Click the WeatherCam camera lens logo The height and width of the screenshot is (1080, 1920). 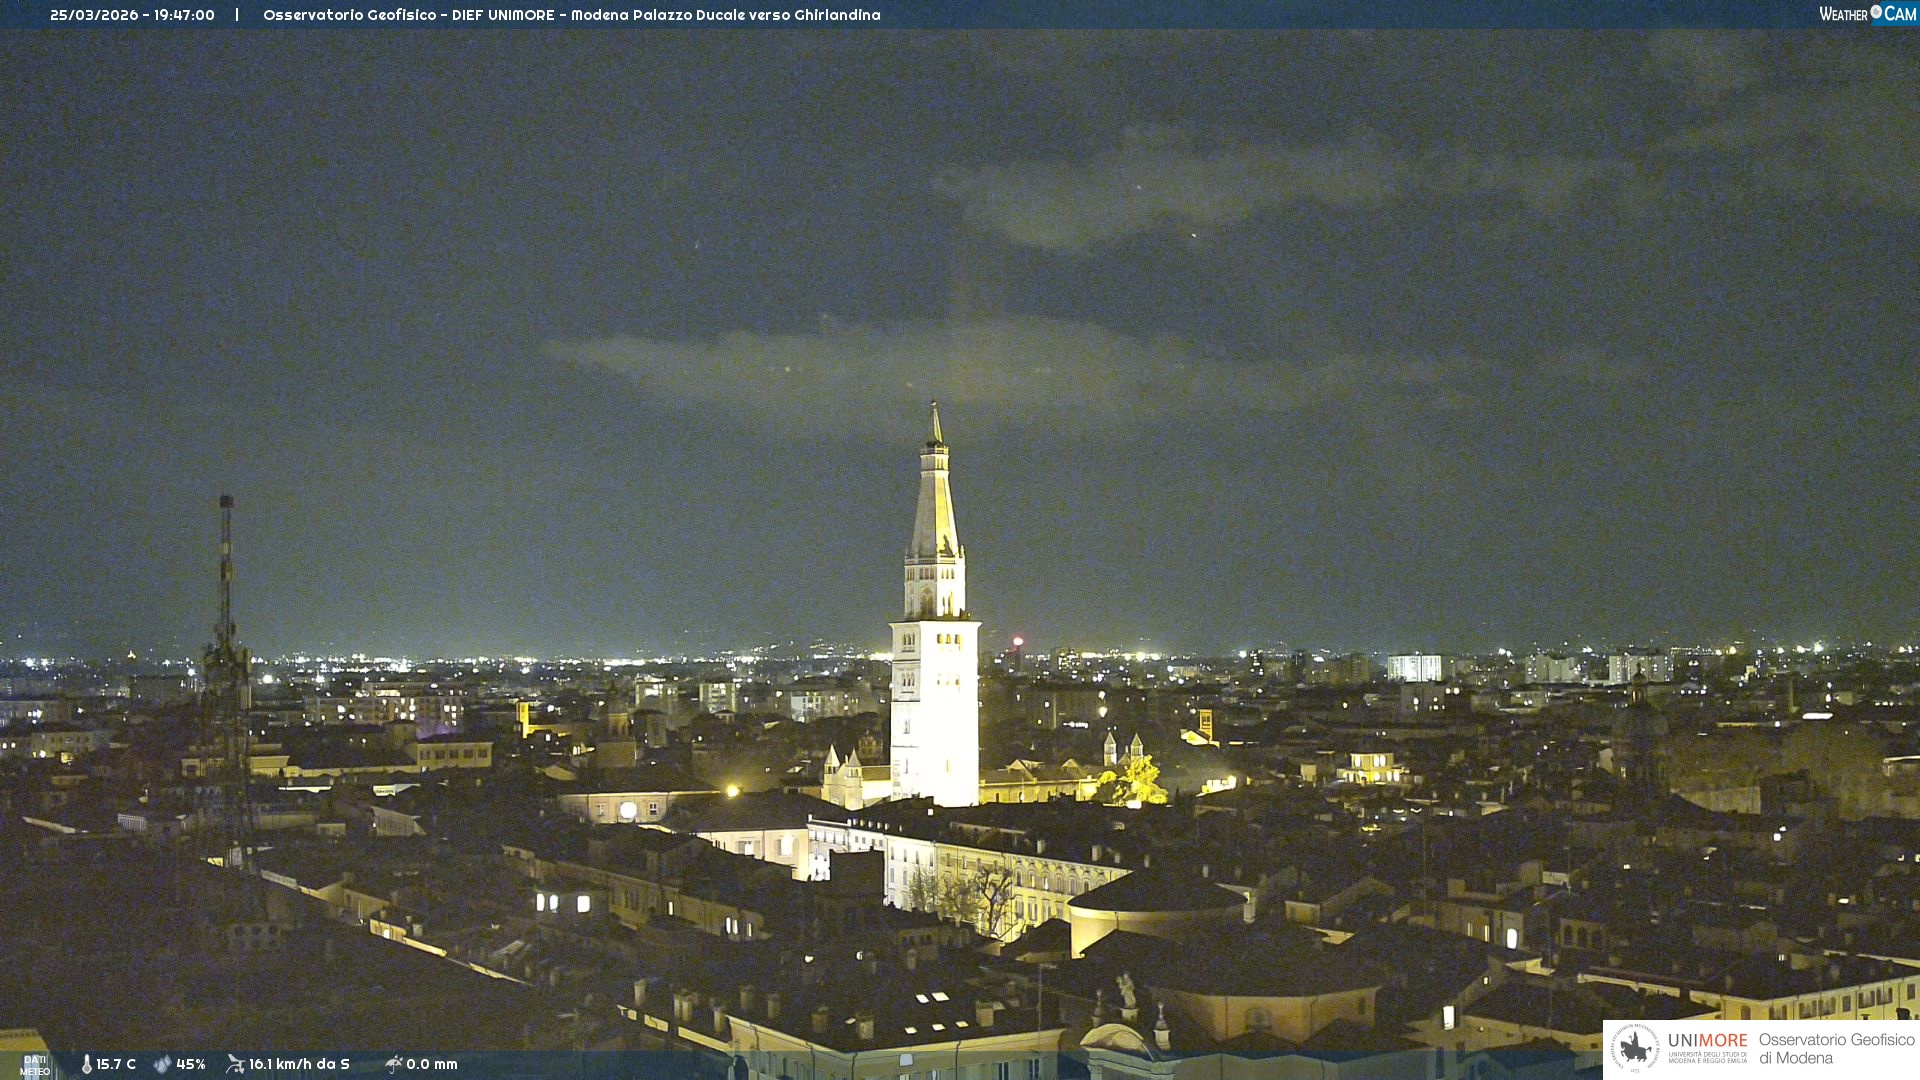(x=1876, y=12)
